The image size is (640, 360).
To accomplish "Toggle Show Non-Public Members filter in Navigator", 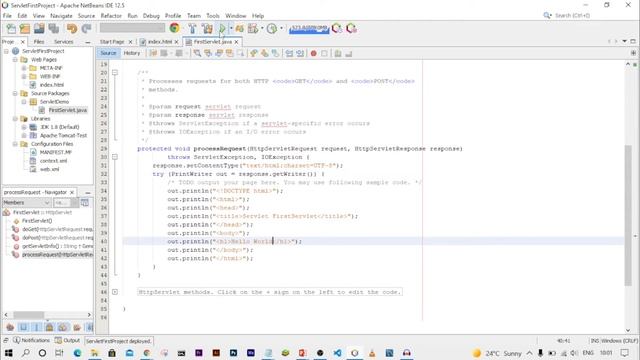I will [50, 327].
